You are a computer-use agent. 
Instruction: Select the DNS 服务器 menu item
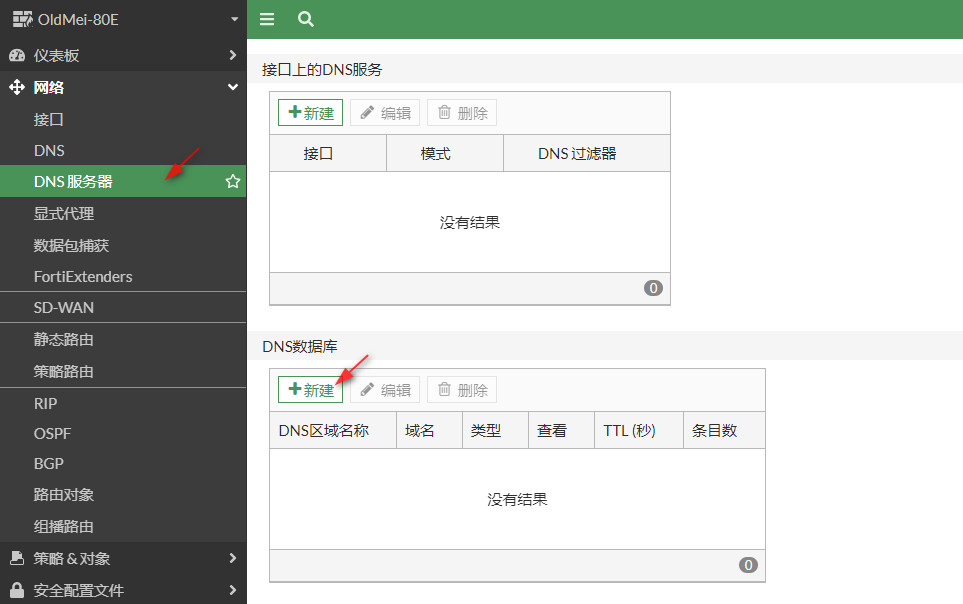123,181
